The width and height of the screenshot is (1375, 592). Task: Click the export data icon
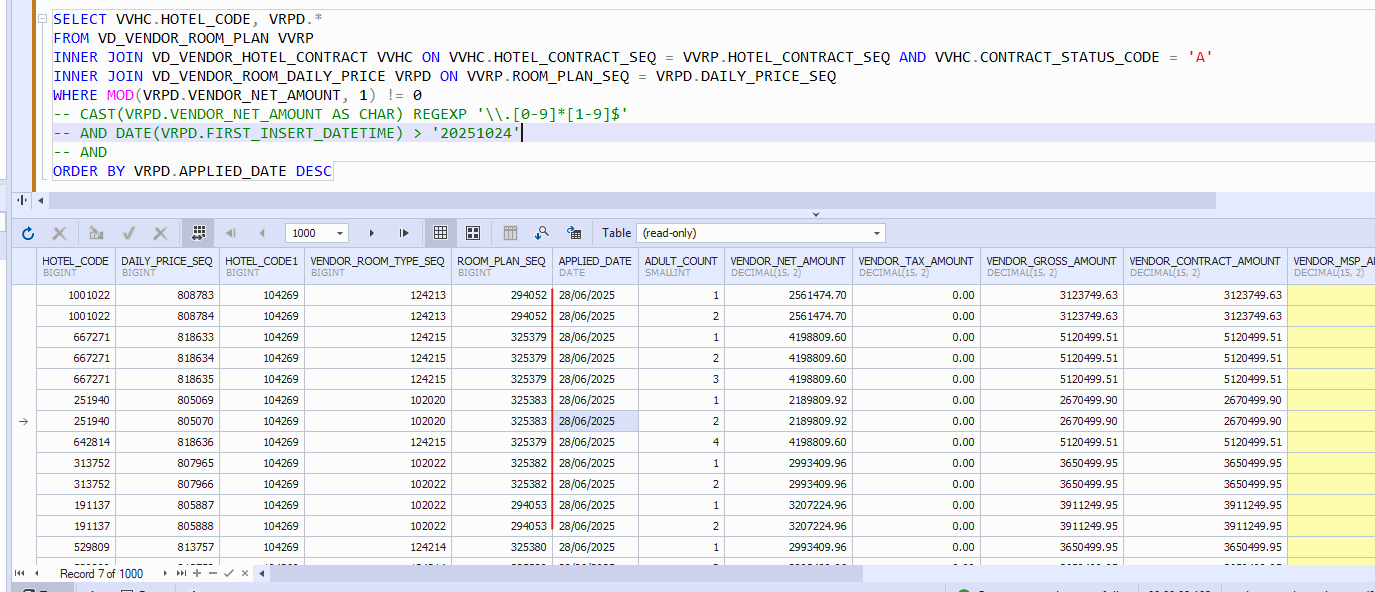[574, 233]
